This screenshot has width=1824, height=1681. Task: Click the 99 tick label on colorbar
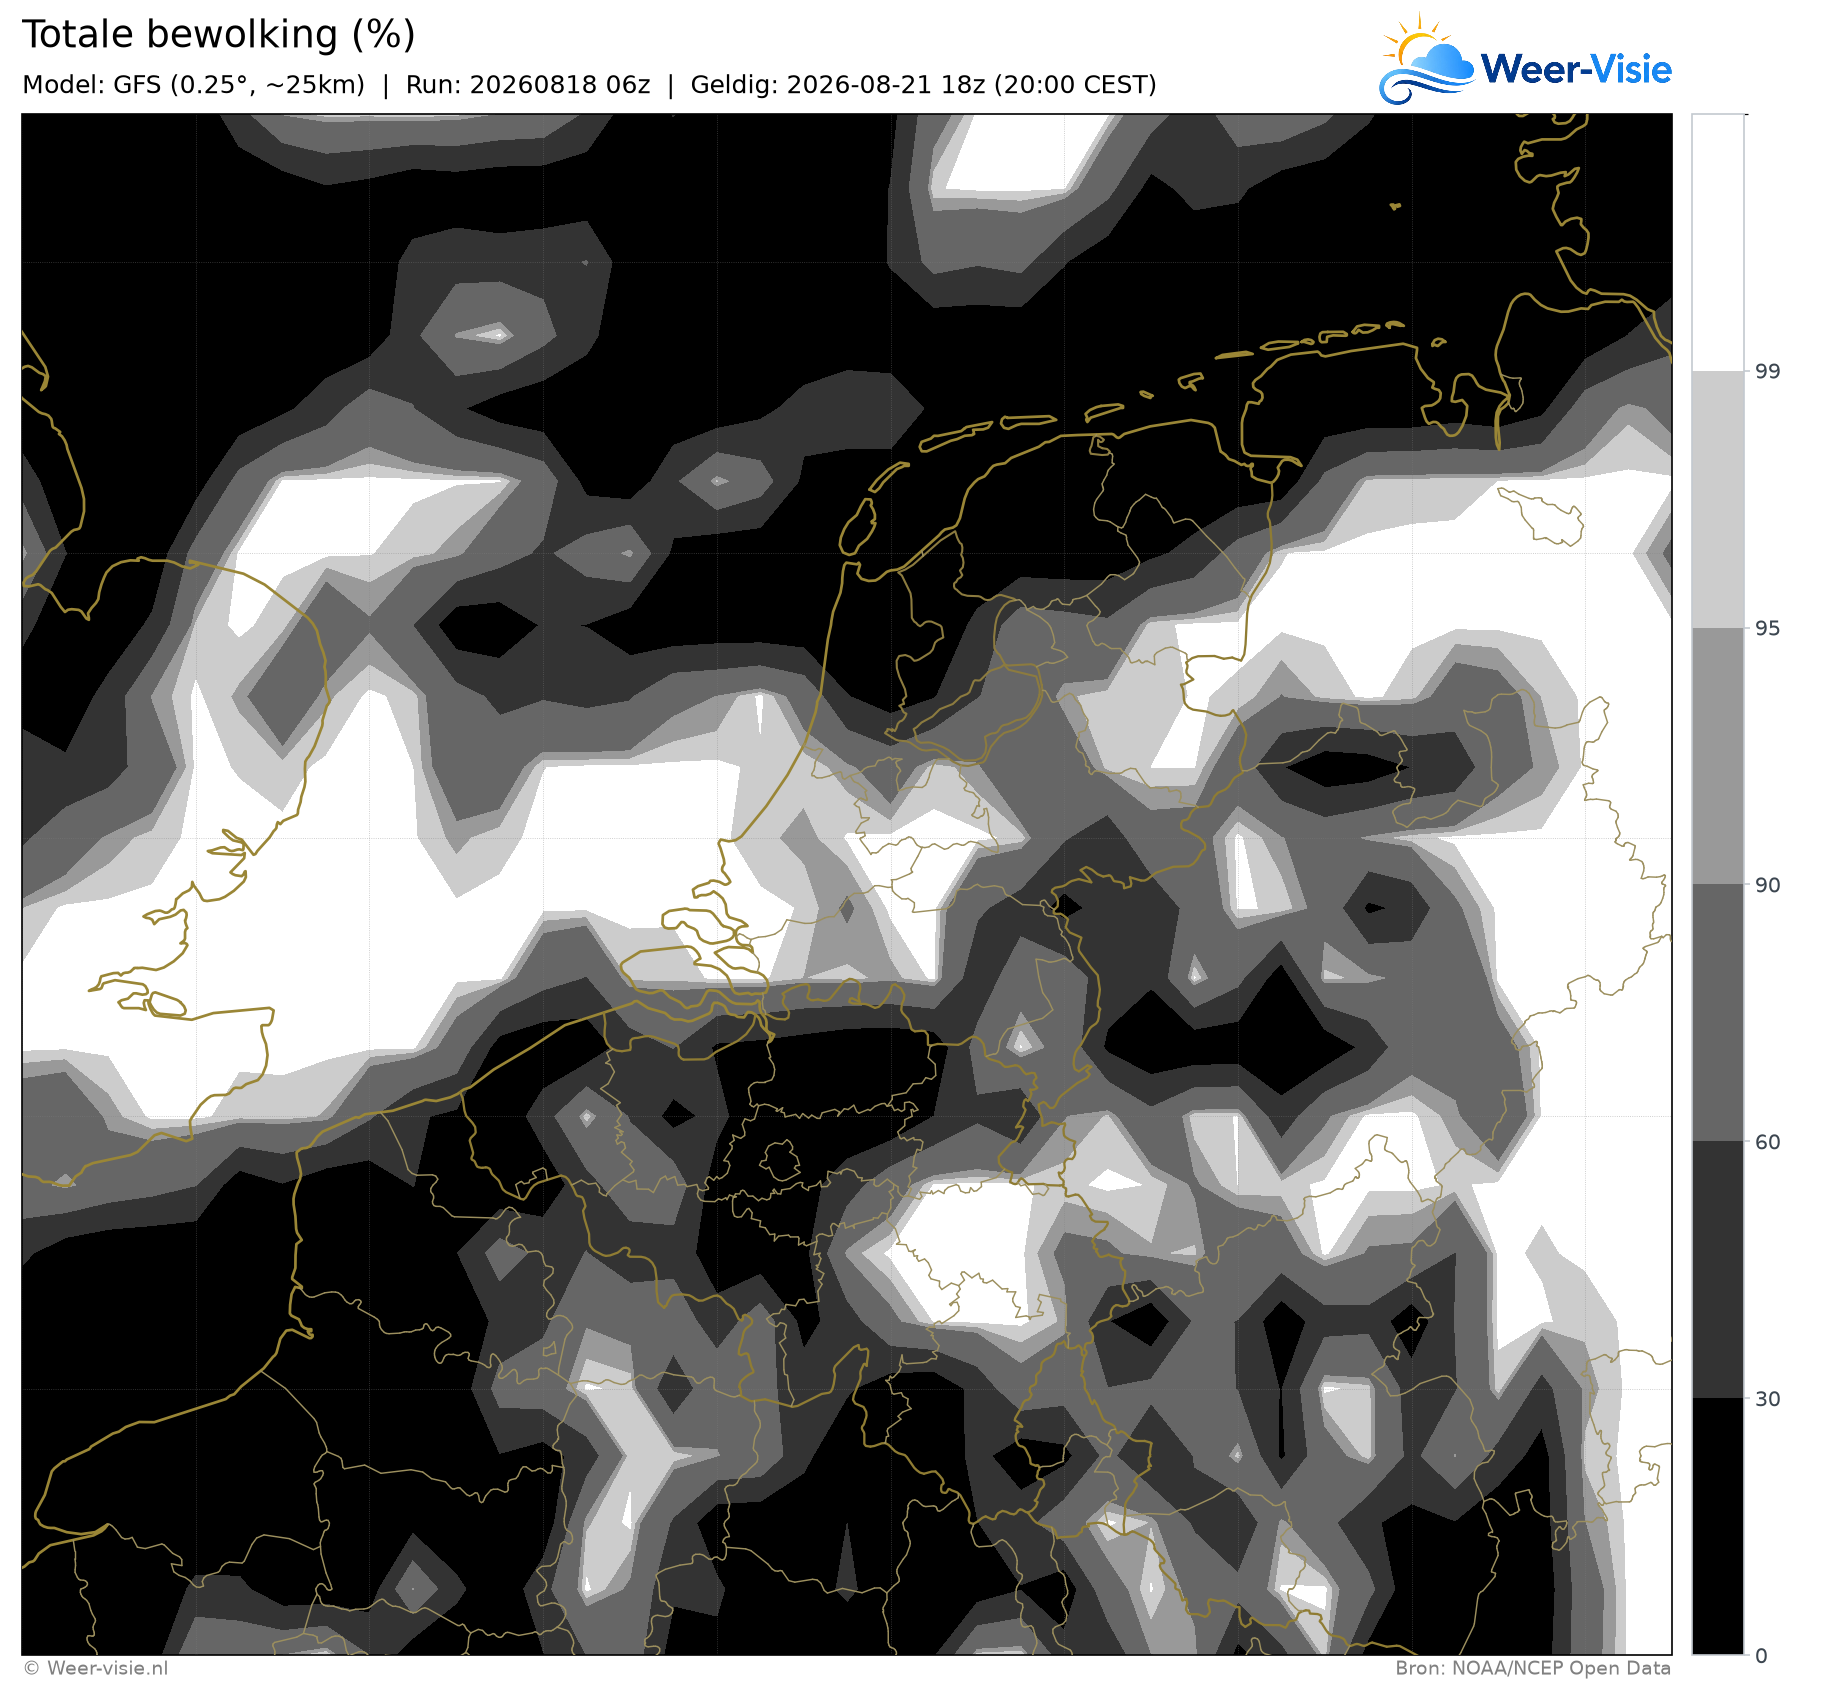tap(1768, 371)
